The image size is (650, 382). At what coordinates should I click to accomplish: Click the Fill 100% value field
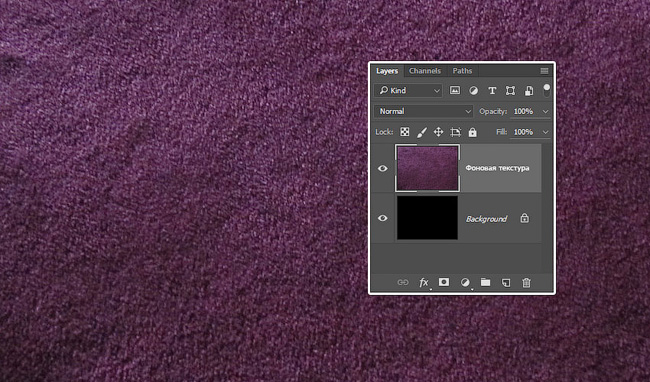click(x=524, y=132)
